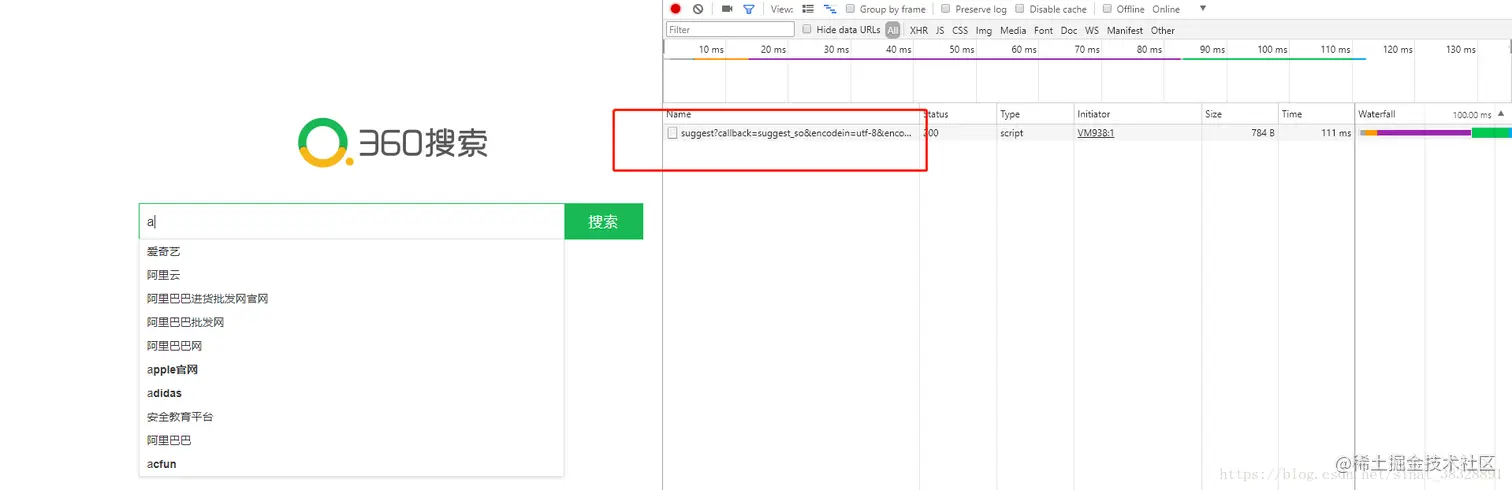Select suggestion acfun
Viewport: 1512px width, 490px height.
tap(351, 464)
